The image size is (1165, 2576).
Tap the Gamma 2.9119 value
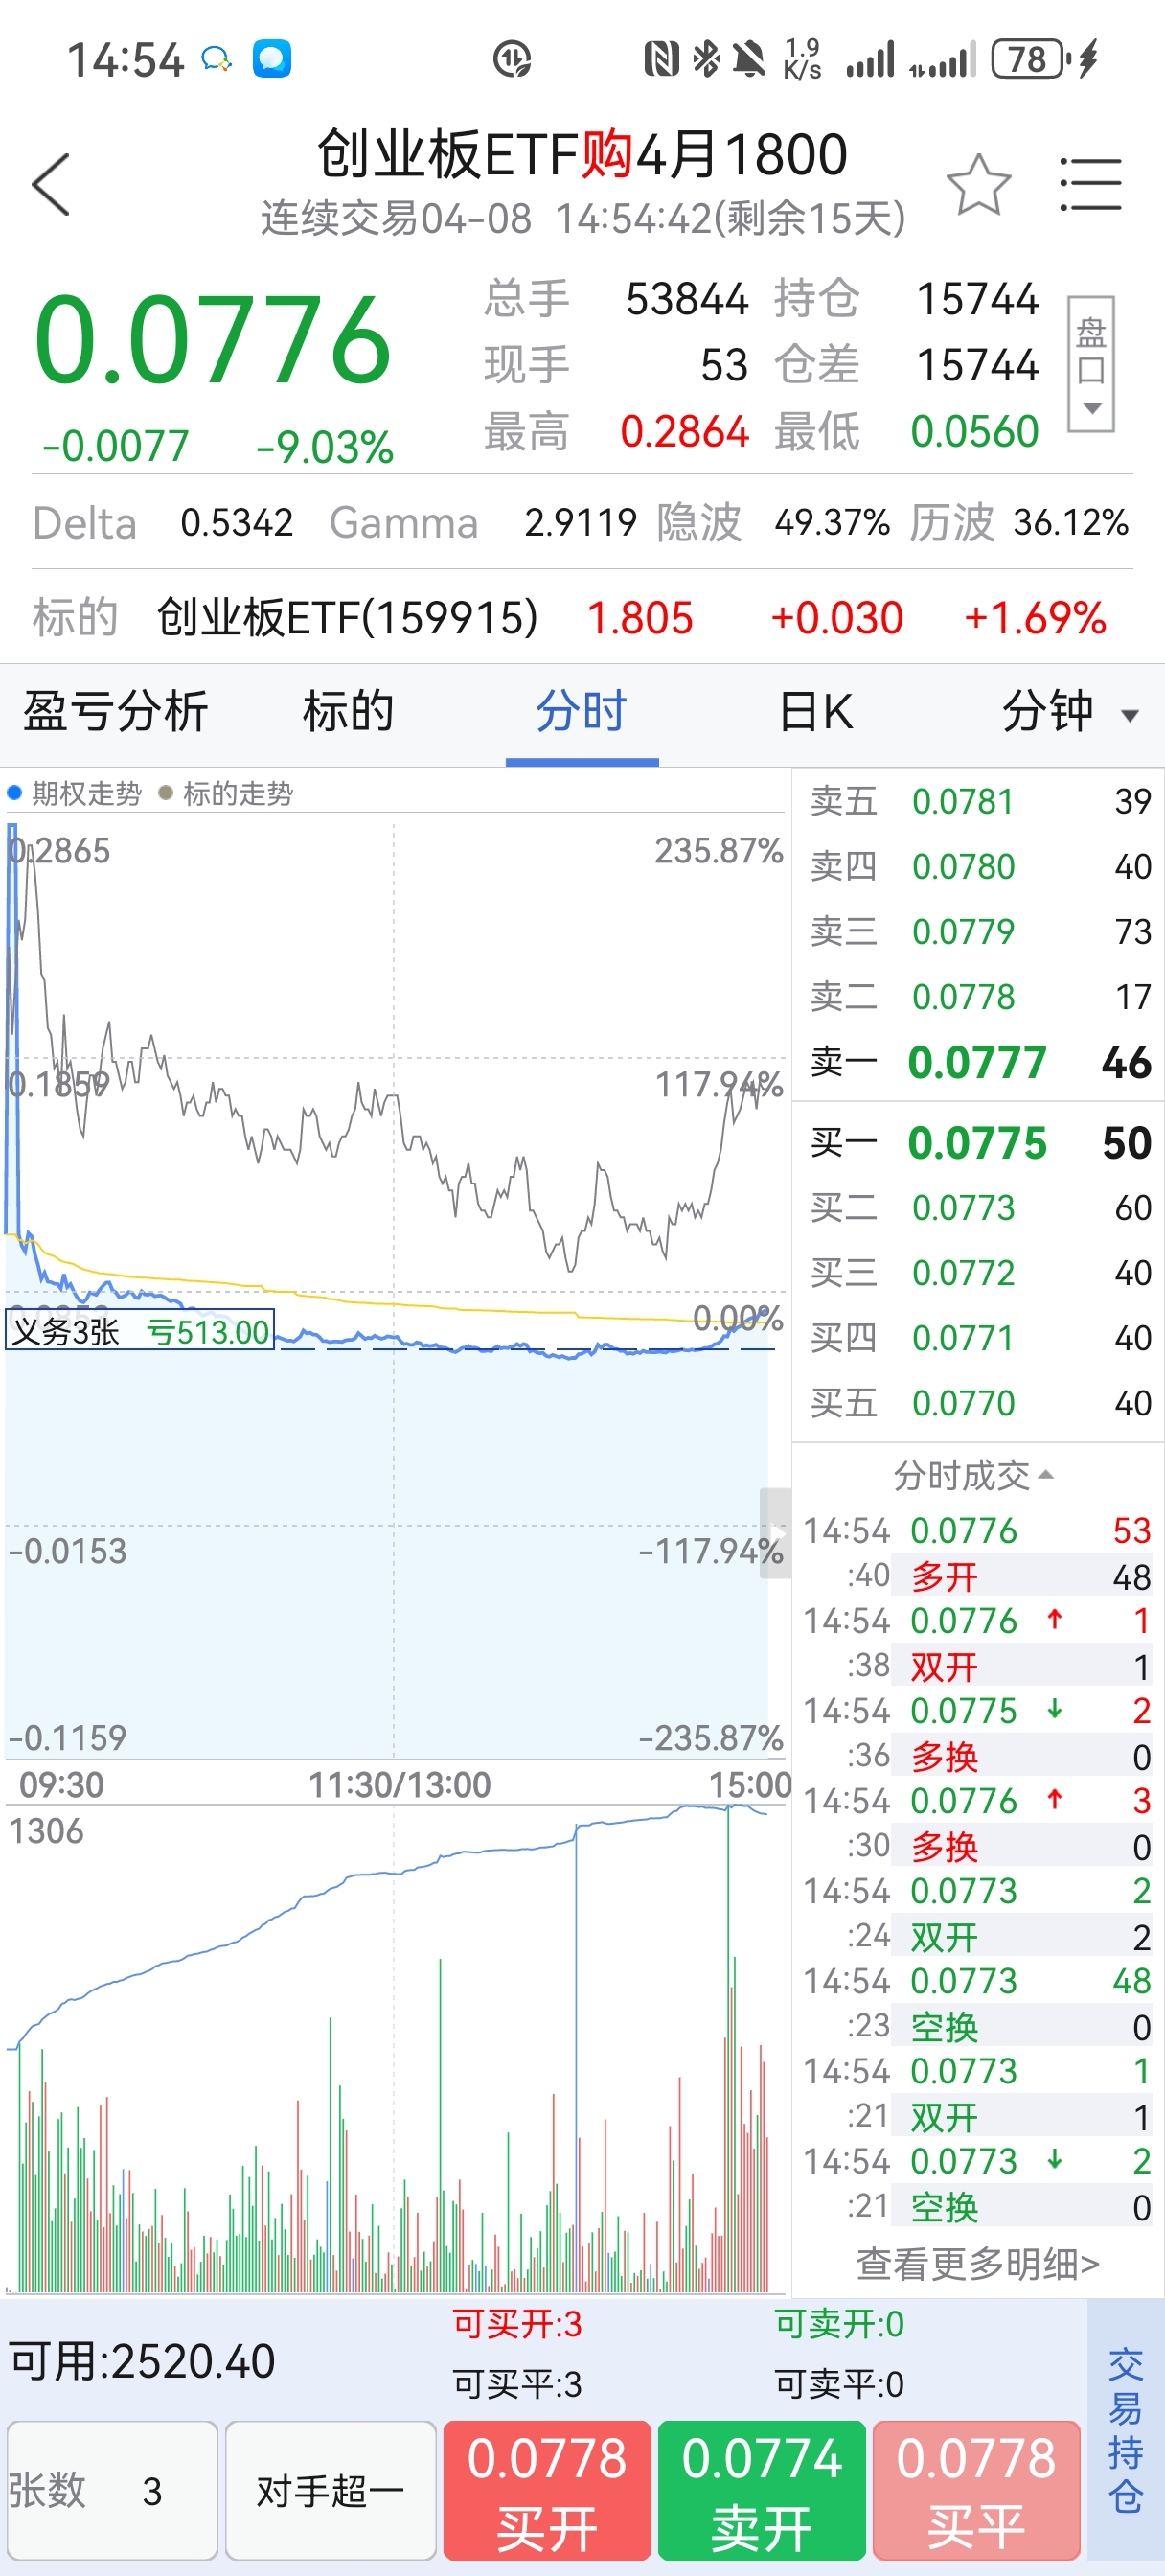pos(581,522)
